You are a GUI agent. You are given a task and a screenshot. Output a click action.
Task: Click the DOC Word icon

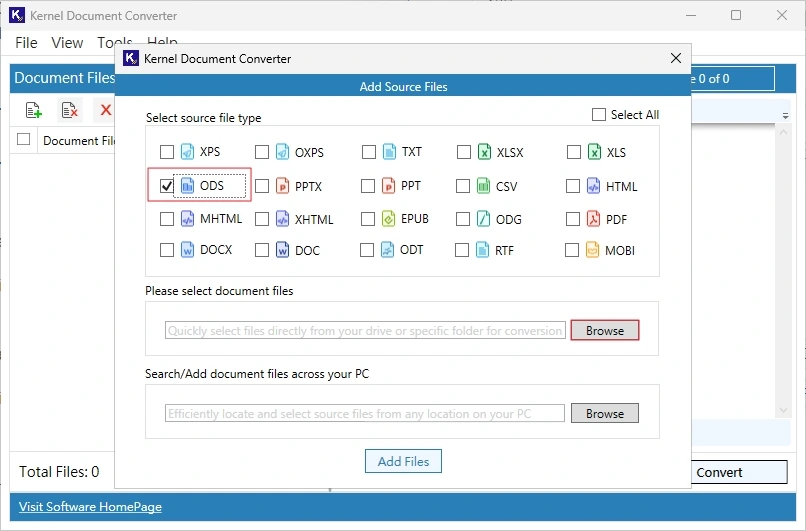point(282,250)
